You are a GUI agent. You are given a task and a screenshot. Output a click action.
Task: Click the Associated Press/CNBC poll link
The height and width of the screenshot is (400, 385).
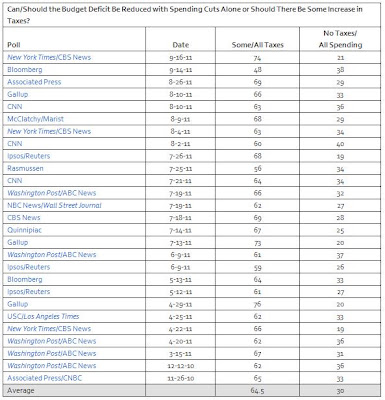click(x=44, y=378)
